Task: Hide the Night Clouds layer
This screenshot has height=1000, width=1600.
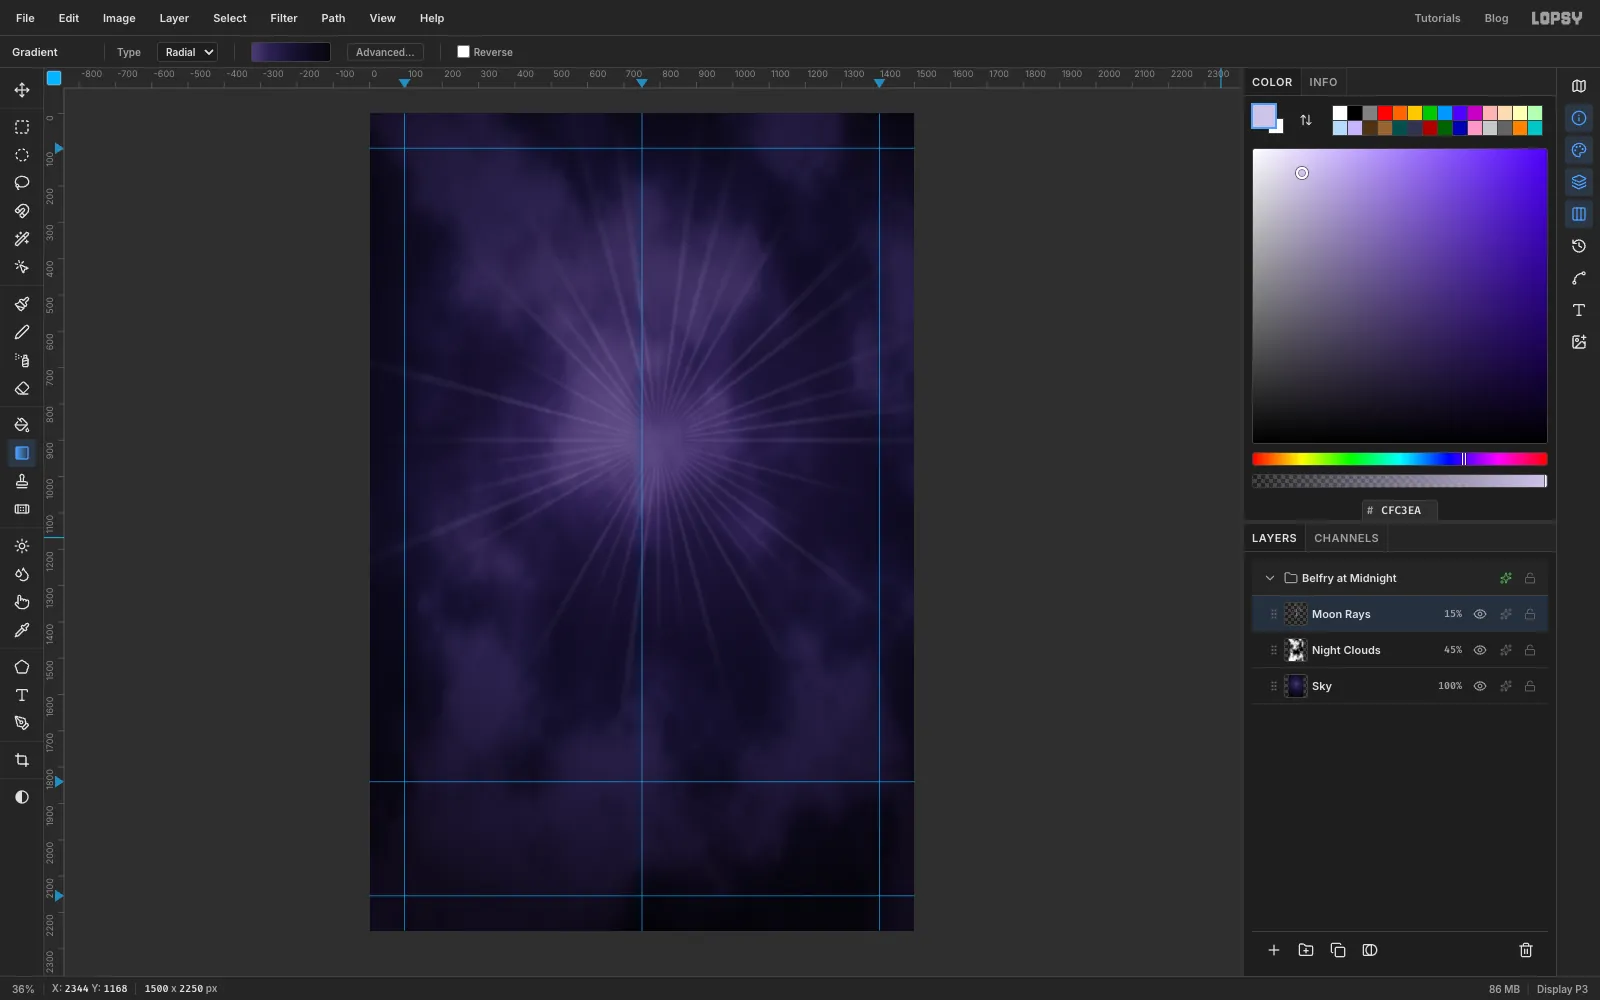Action: [1480, 650]
